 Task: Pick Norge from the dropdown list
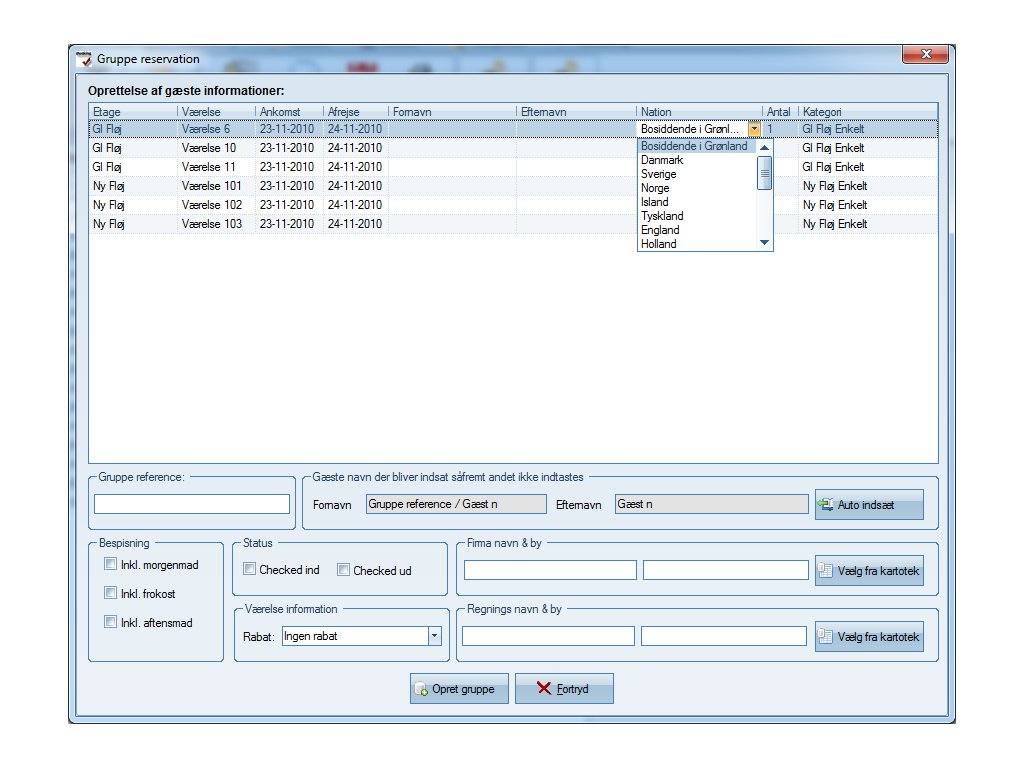[655, 188]
